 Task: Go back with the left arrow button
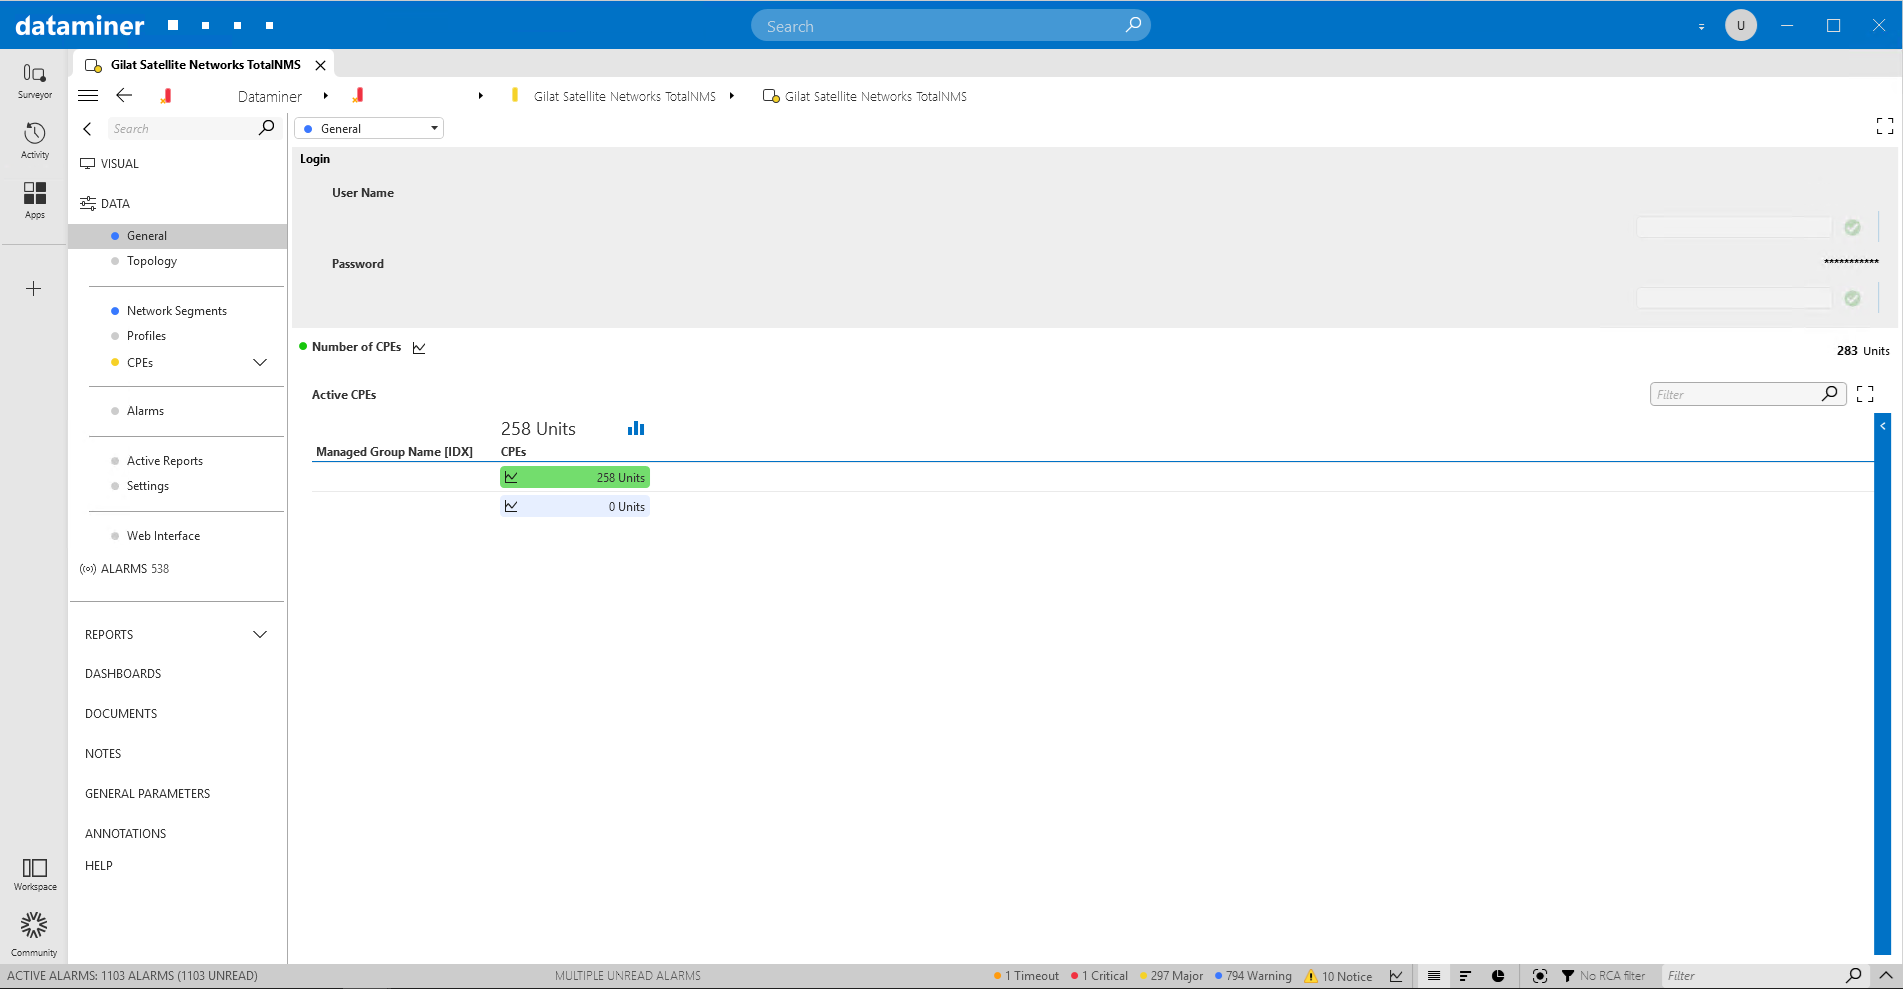124,95
